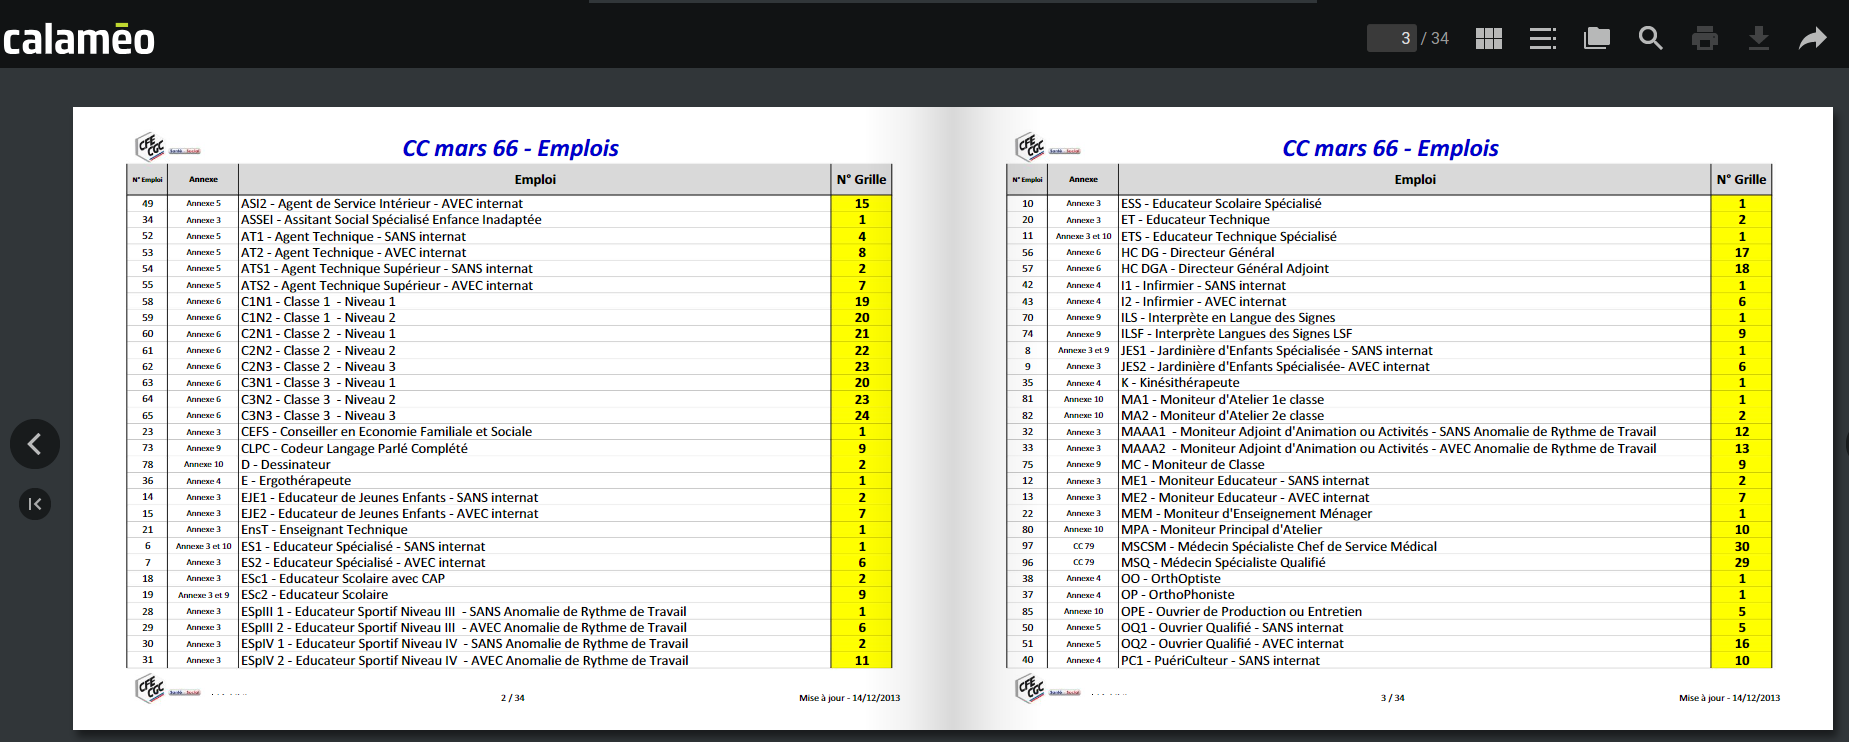Viewport: 1849px width, 742px height.
Task: Click the page number input field
Action: coord(1392,38)
